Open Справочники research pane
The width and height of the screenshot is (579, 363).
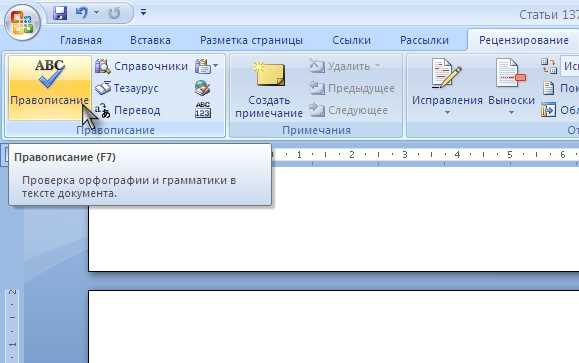tap(141, 66)
